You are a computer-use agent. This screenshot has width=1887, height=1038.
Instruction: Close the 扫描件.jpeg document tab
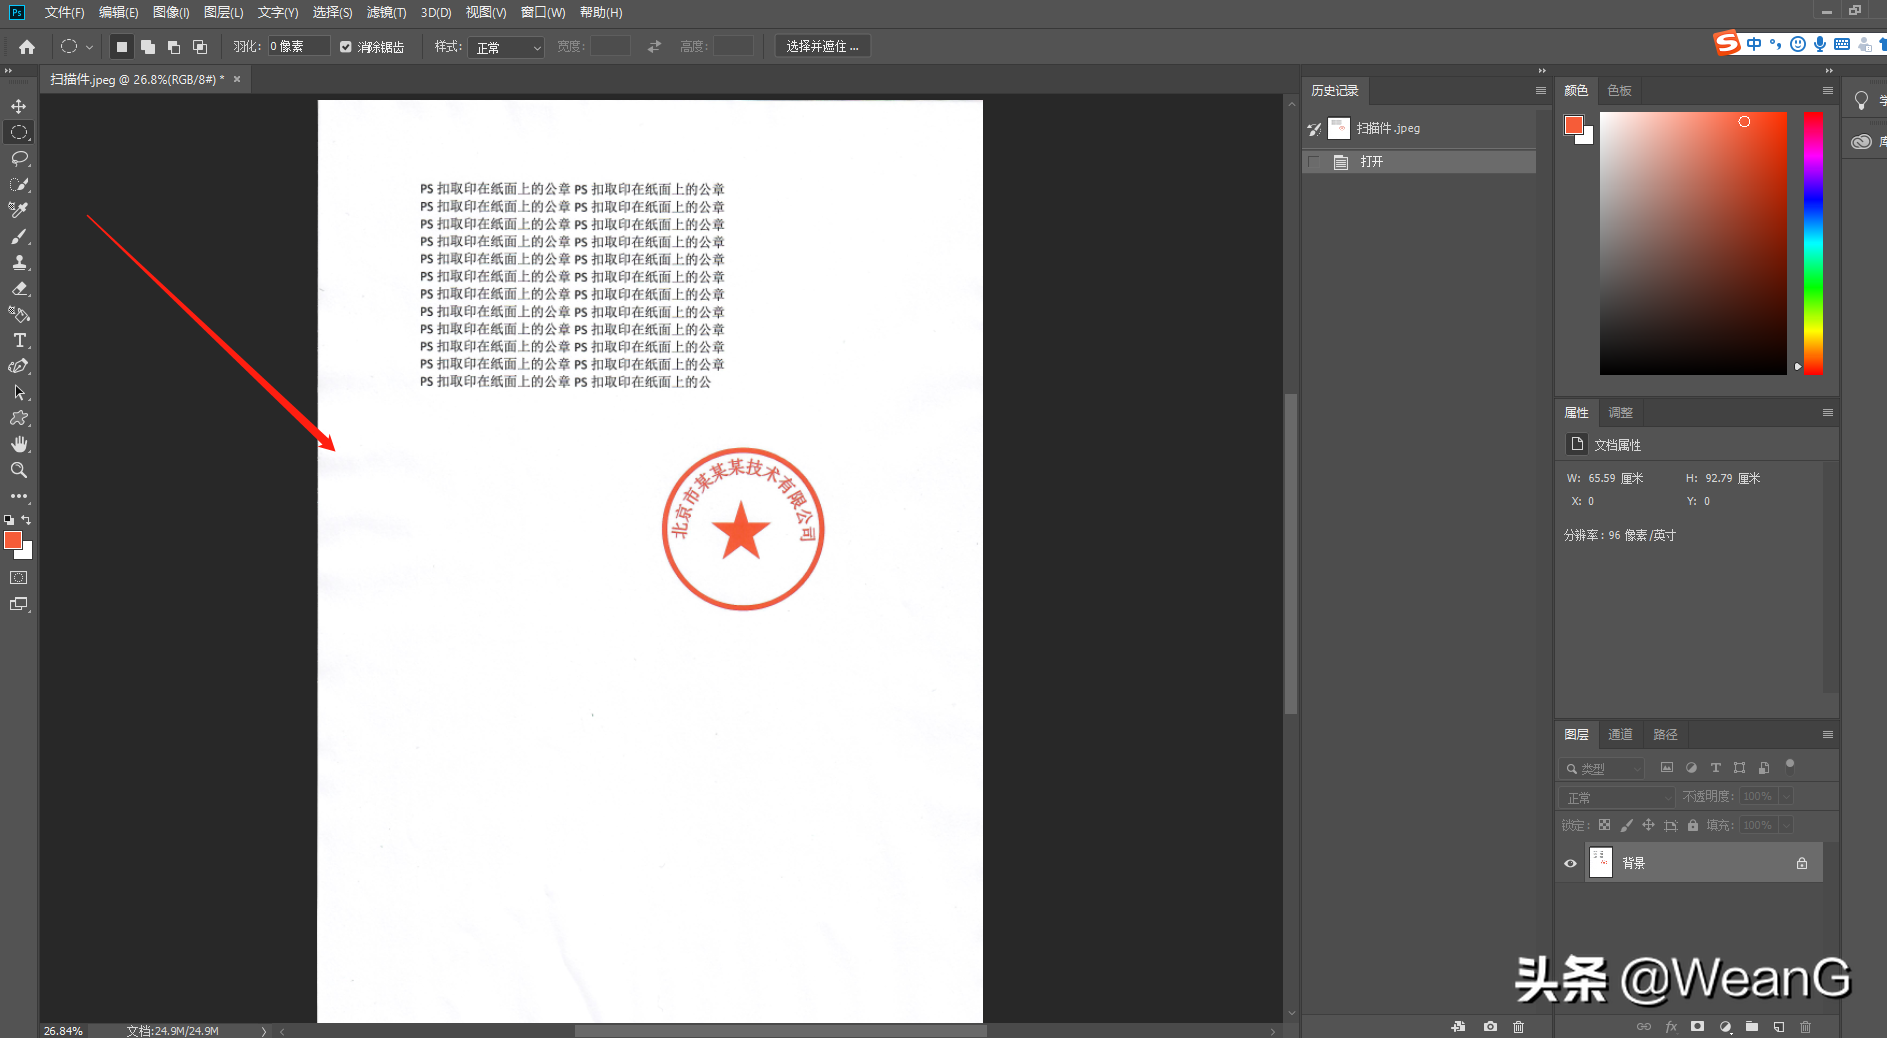(237, 79)
